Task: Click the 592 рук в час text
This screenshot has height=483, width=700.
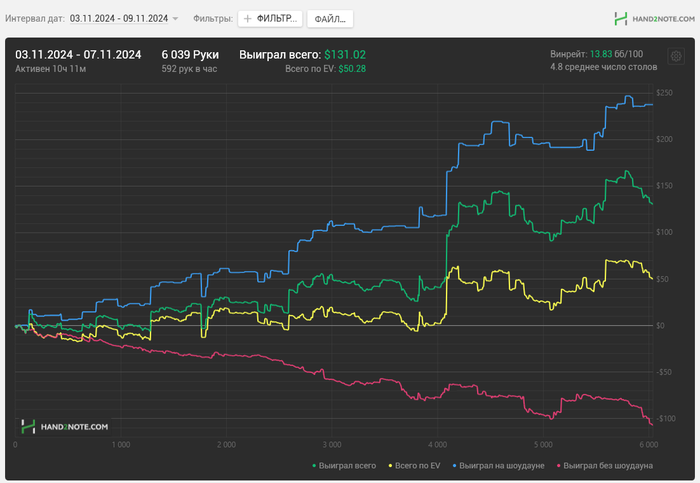Action: pyautogui.click(x=189, y=69)
